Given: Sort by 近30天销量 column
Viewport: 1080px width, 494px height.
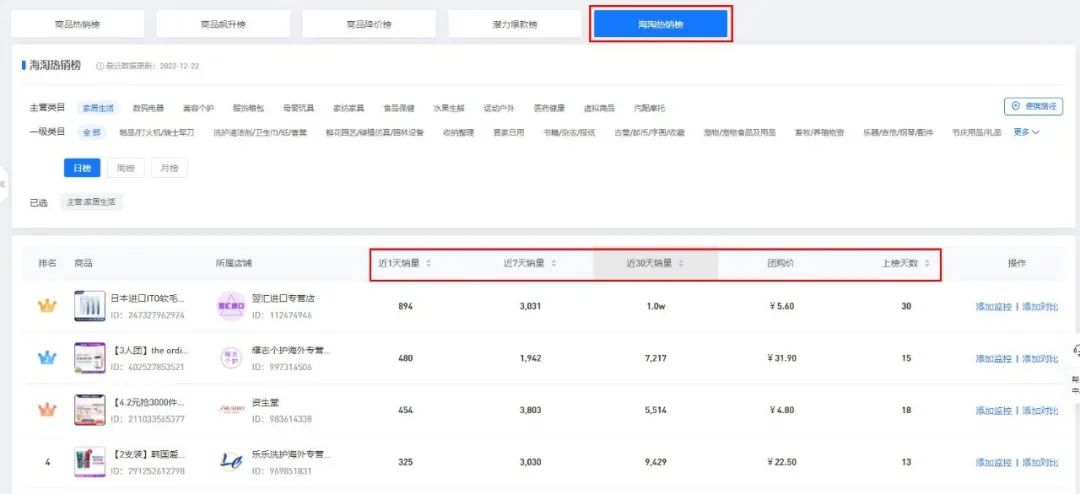Looking at the screenshot, I should (x=655, y=263).
